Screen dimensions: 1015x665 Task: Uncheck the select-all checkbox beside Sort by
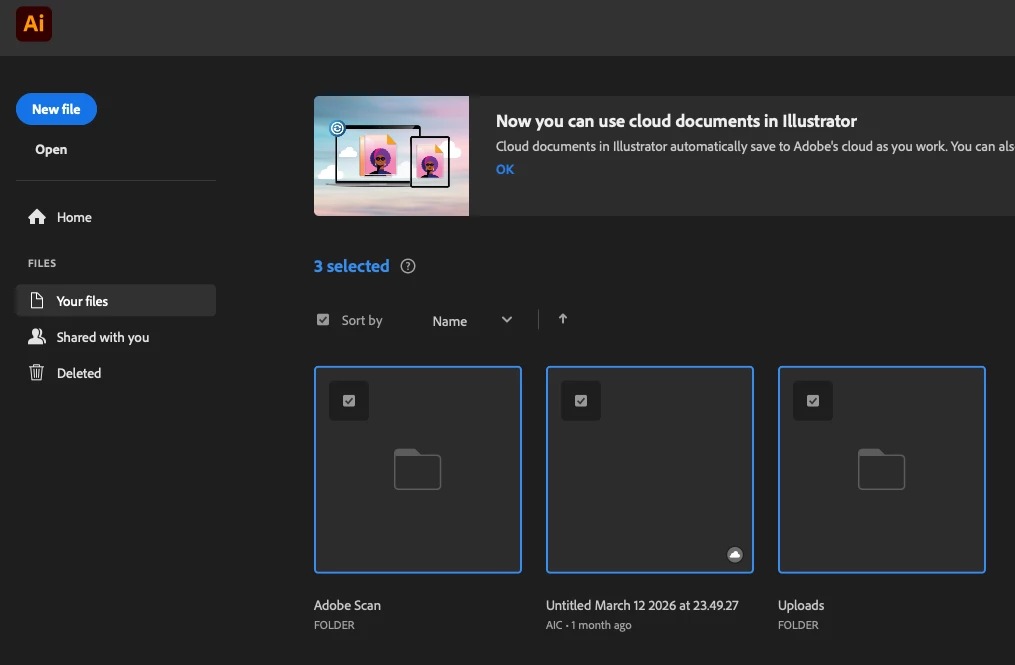[x=323, y=320]
